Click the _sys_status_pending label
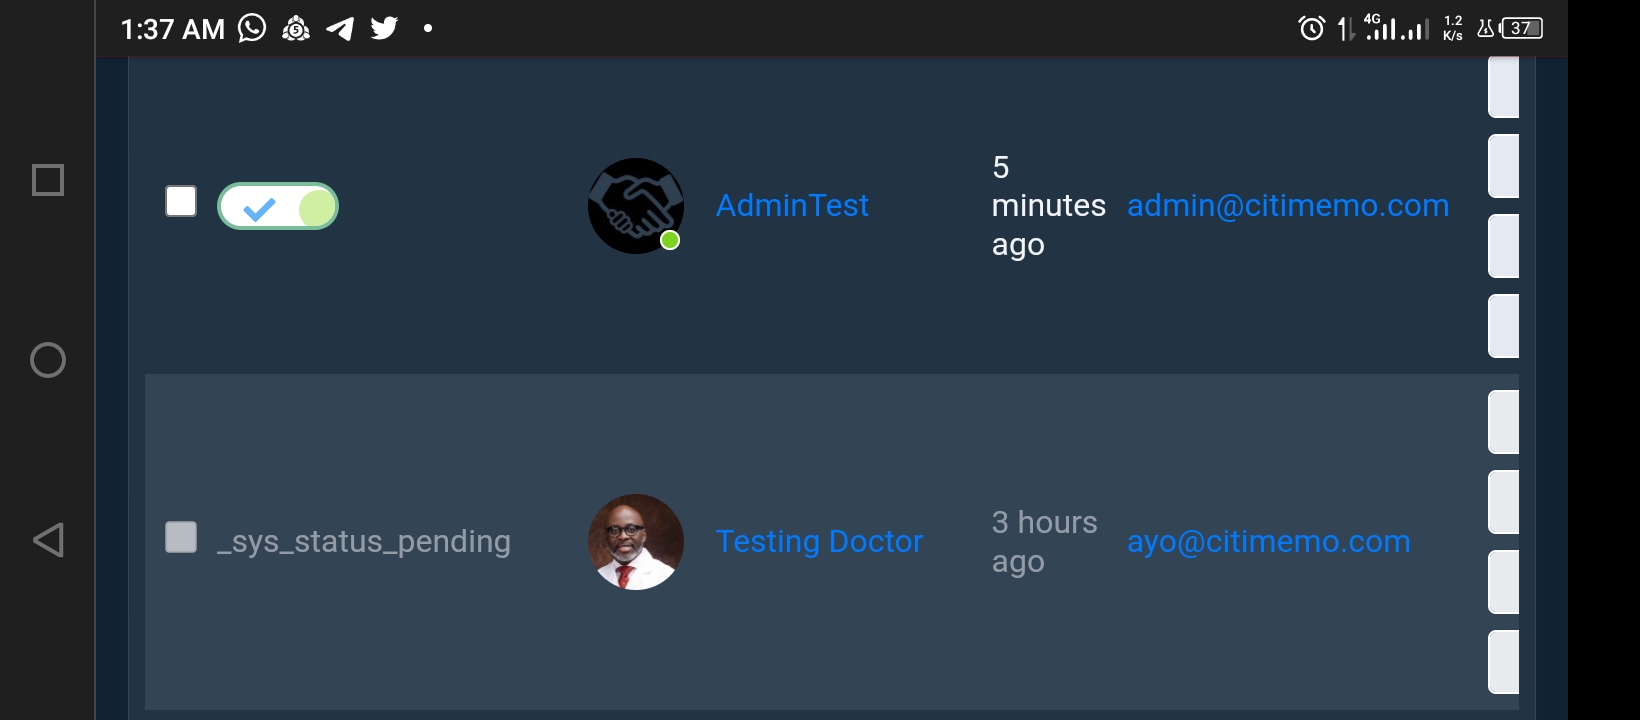The width and height of the screenshot is (1640, 720). [x=364, y=542]
